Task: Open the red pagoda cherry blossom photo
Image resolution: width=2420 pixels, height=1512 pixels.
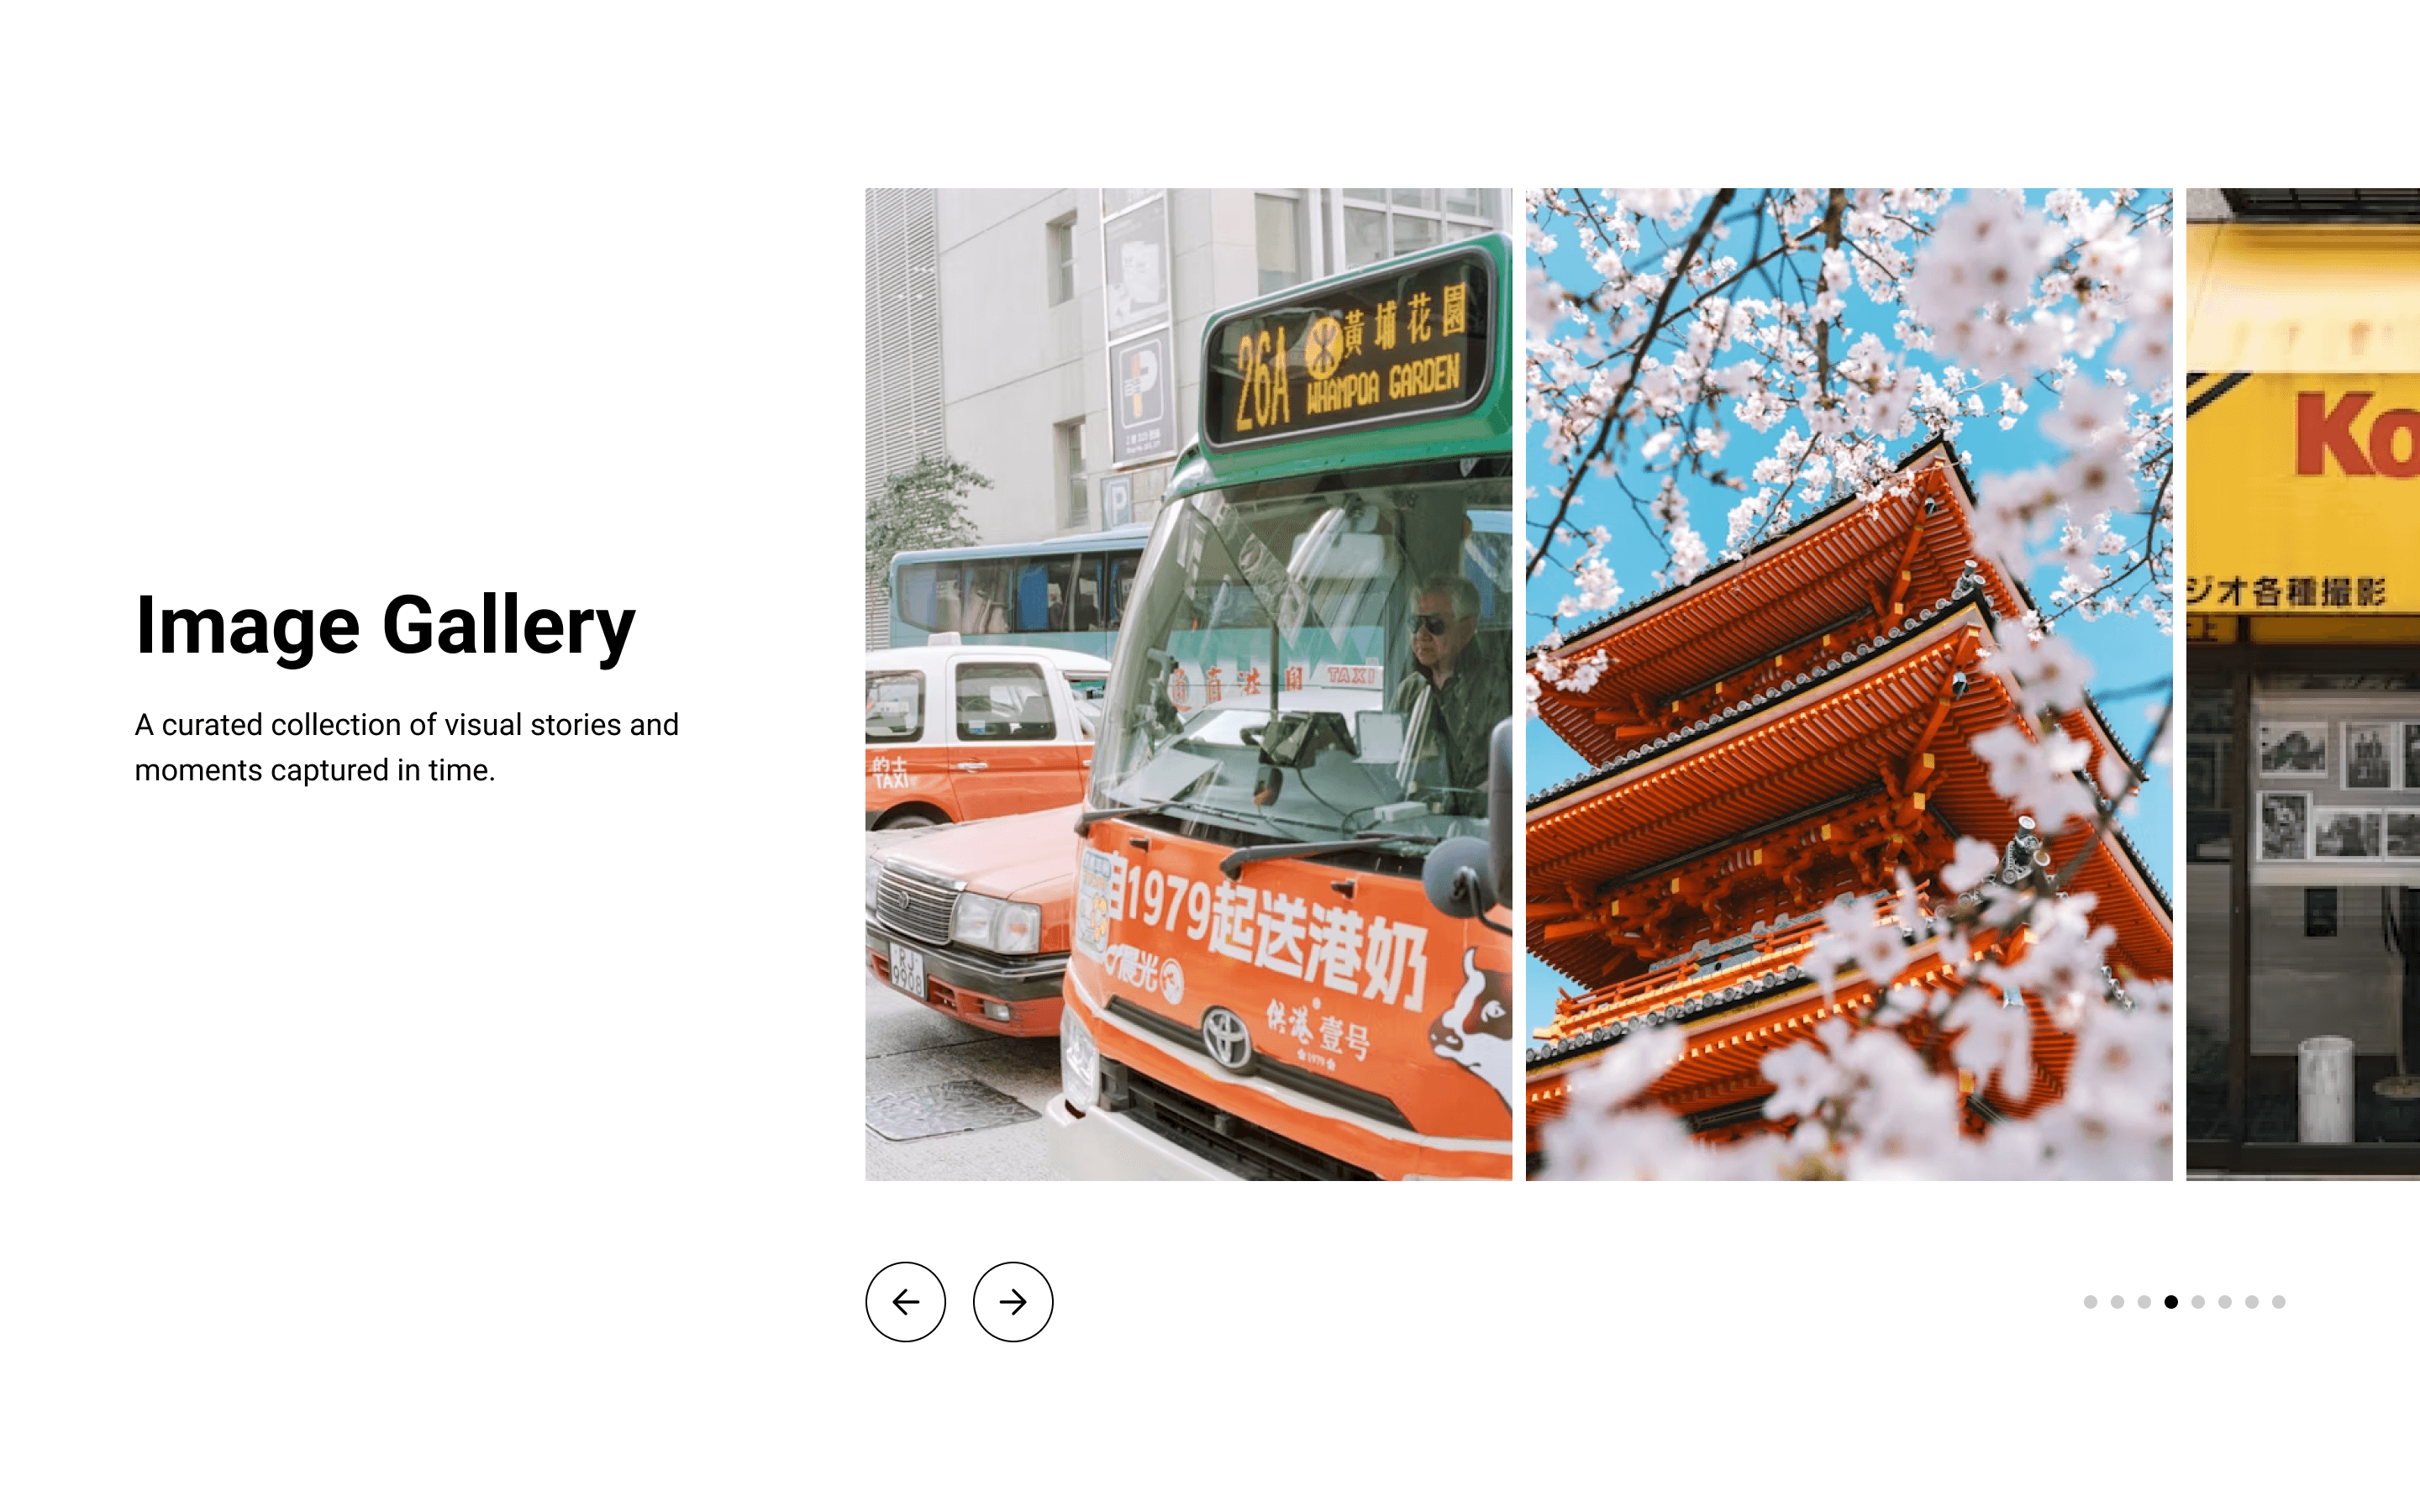Action: click(x=1849, y=684)
